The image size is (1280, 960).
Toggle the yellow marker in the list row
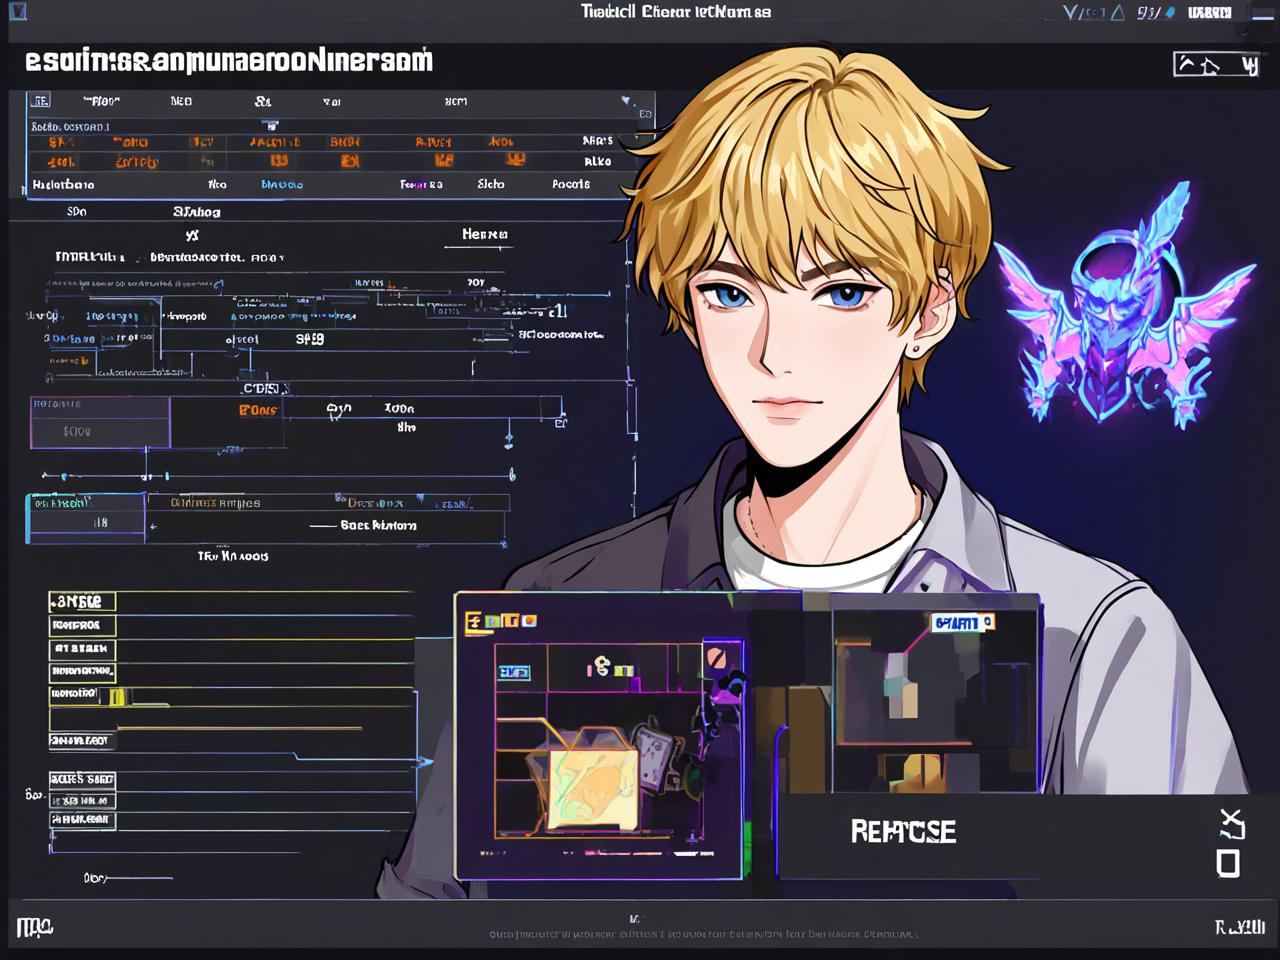pos(116,696)
